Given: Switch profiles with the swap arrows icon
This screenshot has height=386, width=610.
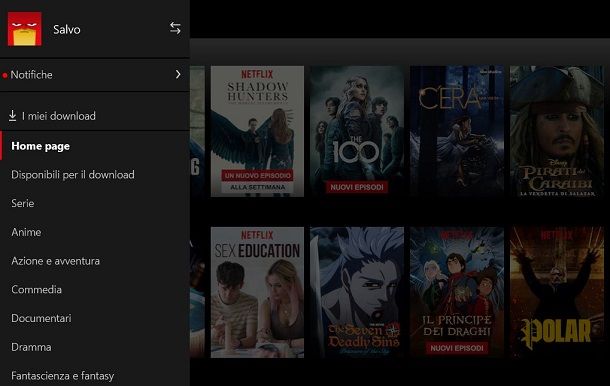Looking at the screenshot, I should pos(175,28).
